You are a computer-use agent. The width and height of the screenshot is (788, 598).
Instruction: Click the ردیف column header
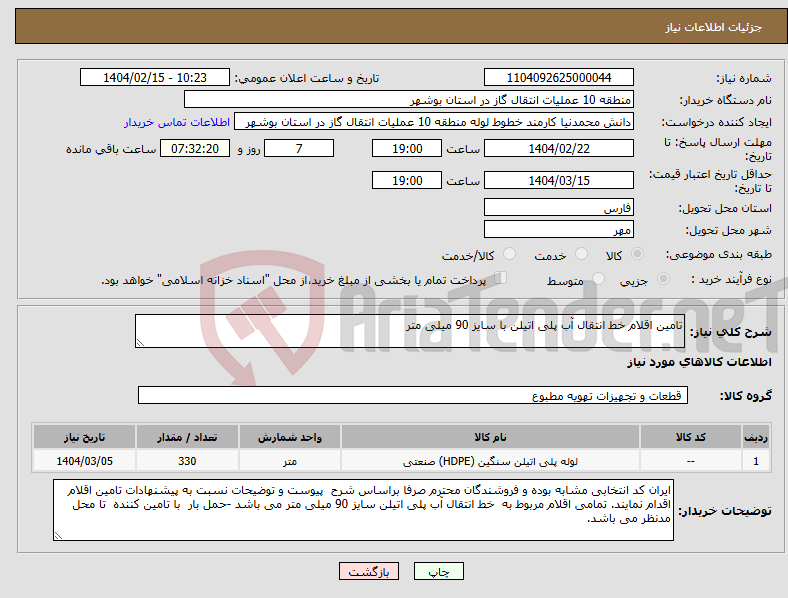(756, 437)
